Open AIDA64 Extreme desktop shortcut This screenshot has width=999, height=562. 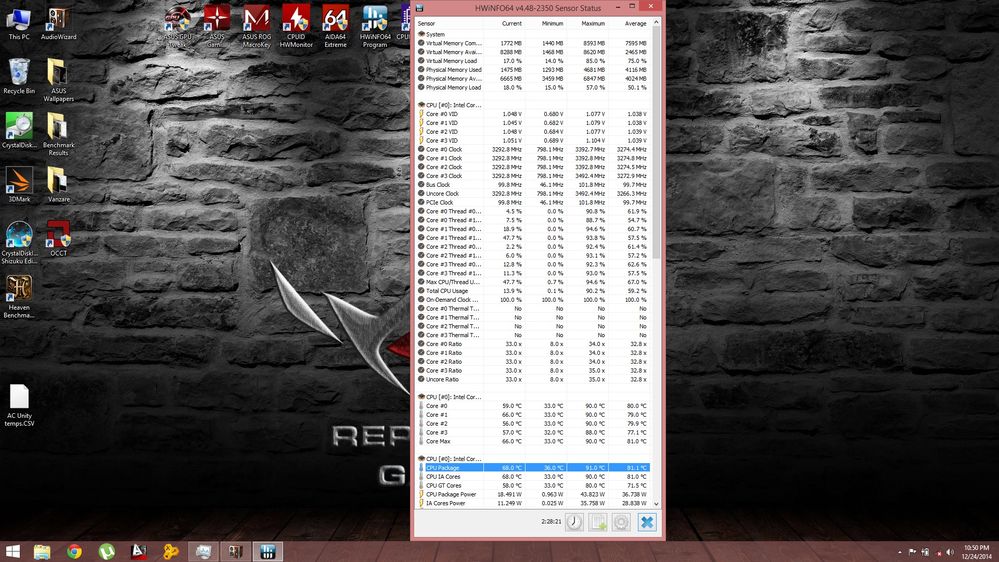click(335, 27)
